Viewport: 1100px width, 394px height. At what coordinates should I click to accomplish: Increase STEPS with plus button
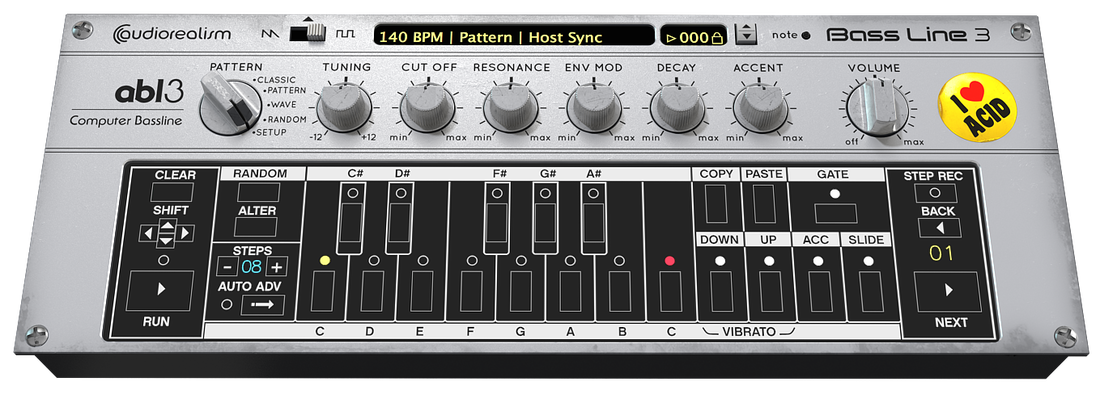(x=277, y=266)
